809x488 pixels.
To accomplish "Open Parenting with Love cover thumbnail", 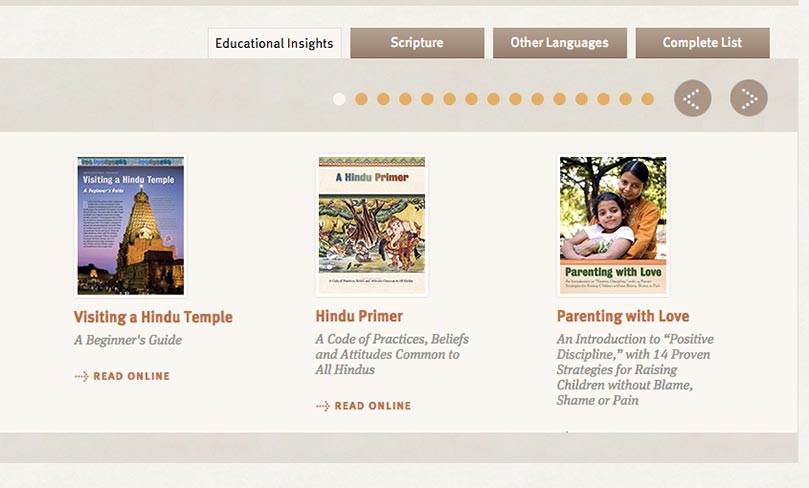I will click(x=613, y=225).
